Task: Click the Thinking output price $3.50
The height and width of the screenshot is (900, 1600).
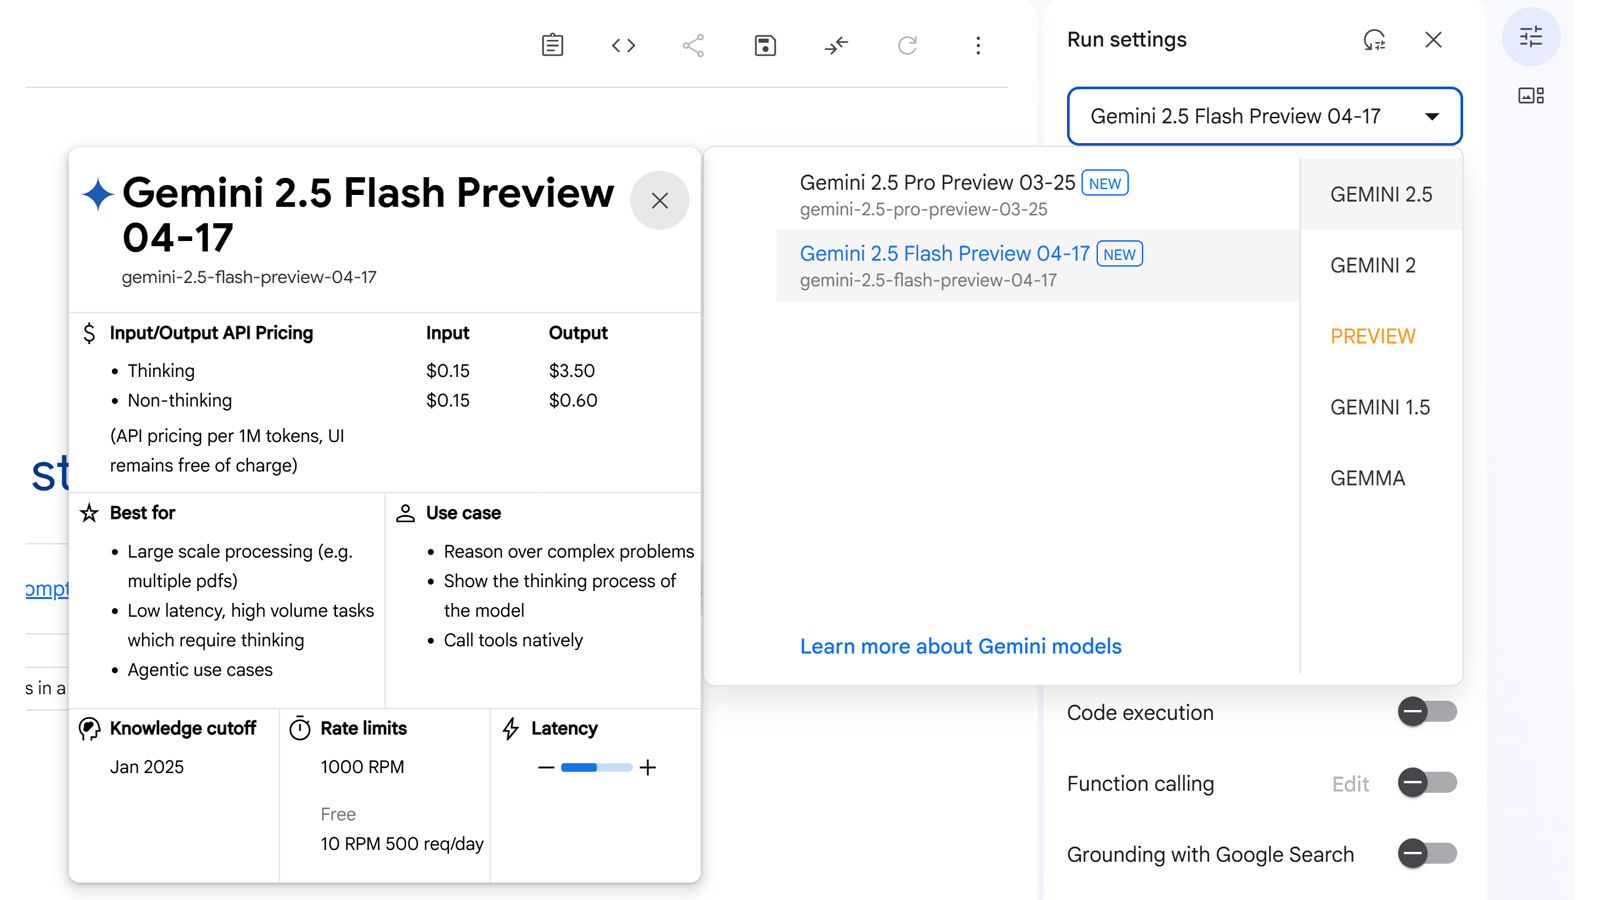Action: pos(572,371)
